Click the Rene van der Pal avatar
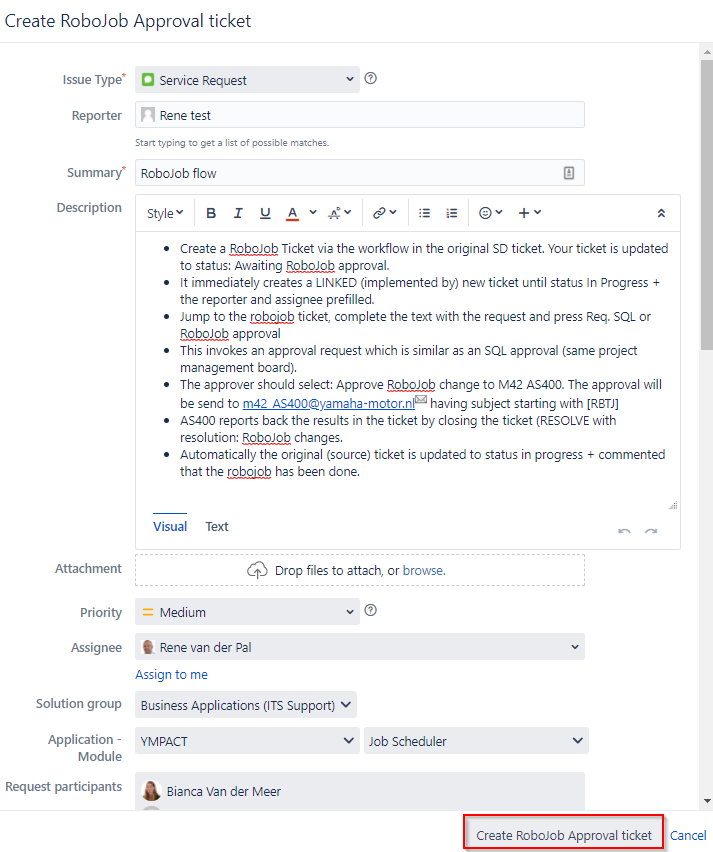 [147, 647]
